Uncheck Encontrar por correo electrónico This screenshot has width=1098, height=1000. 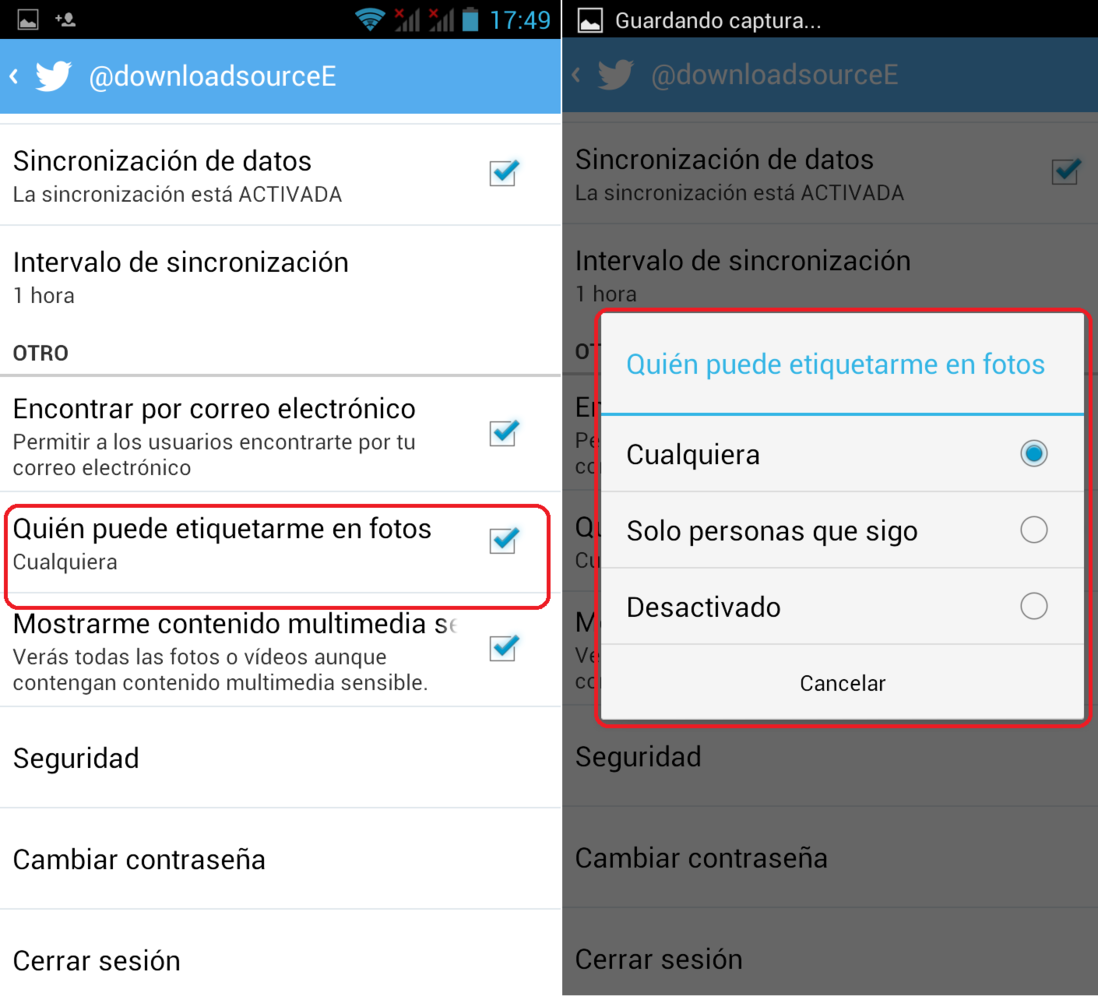pyautogui.click(x=504, y=432)
